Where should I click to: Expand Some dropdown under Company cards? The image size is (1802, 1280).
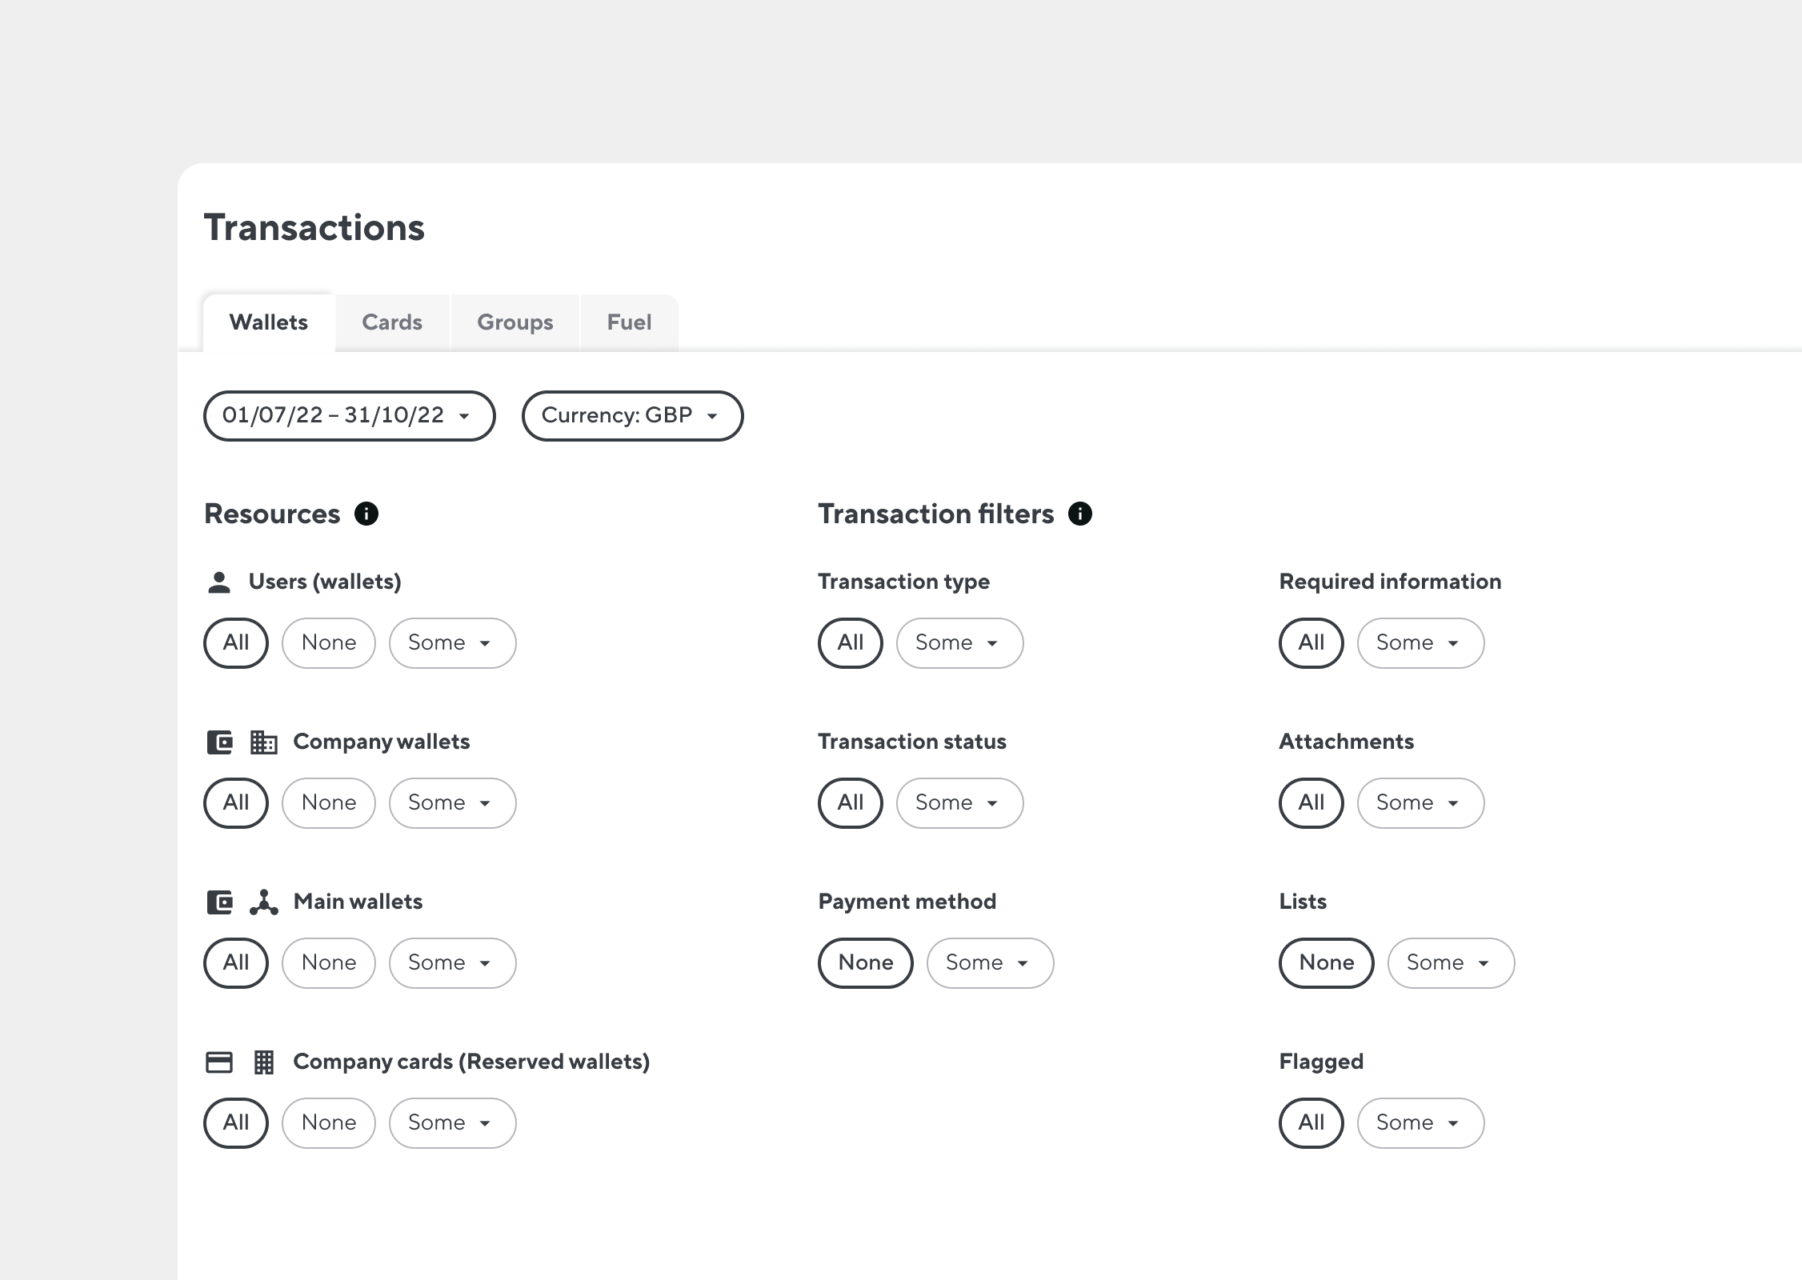(x=452, y=1123)
